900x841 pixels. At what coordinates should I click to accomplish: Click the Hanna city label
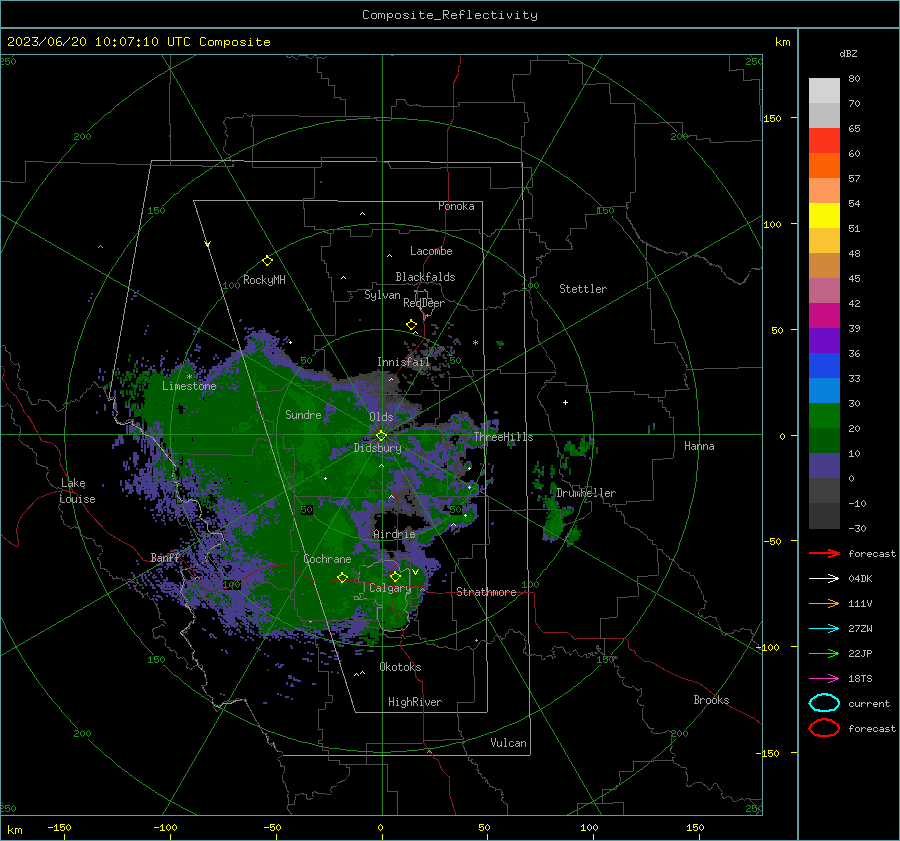click(699, 446)
